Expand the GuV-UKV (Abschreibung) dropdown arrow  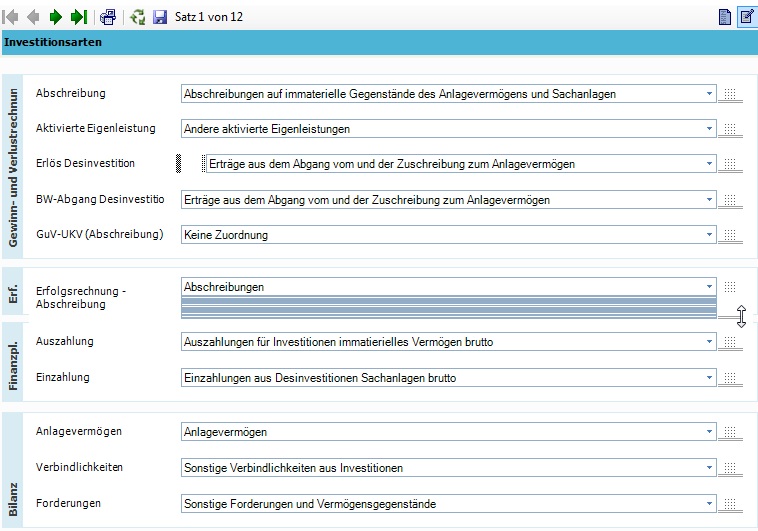[709, 235]
